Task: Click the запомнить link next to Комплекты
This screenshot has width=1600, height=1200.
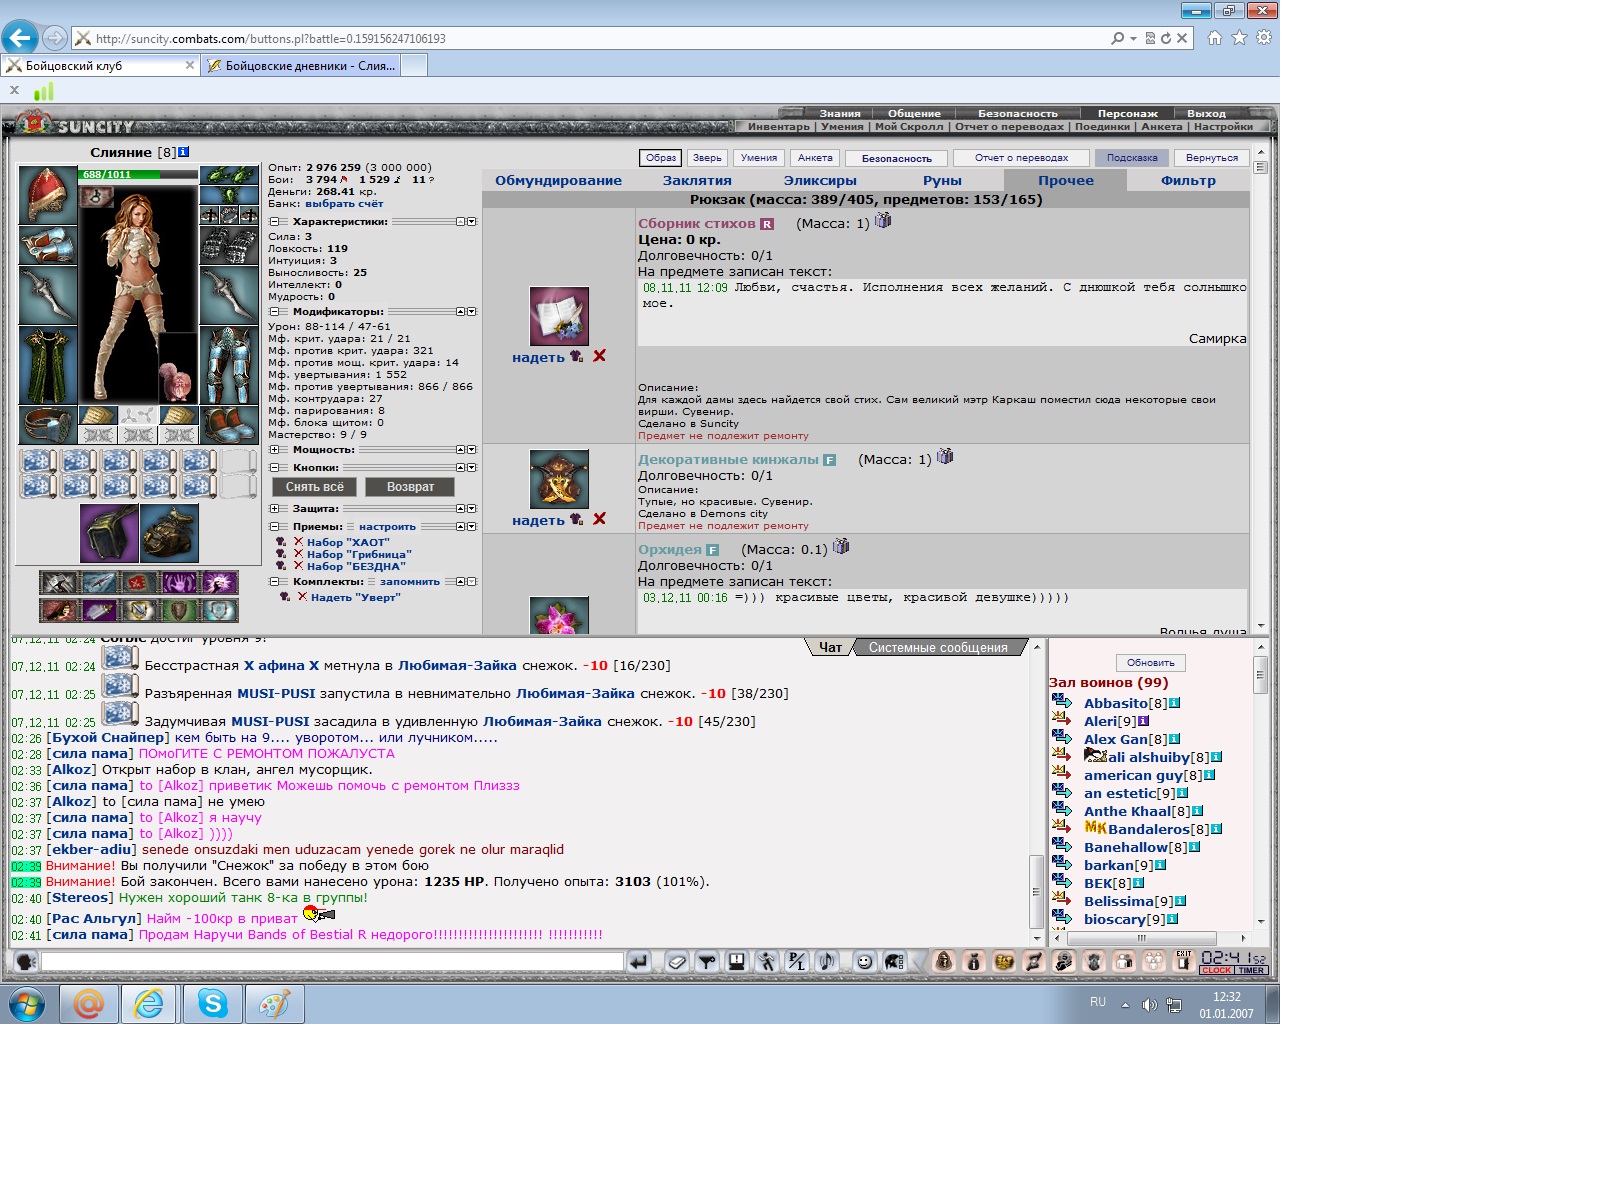Action: pos(409,582)
